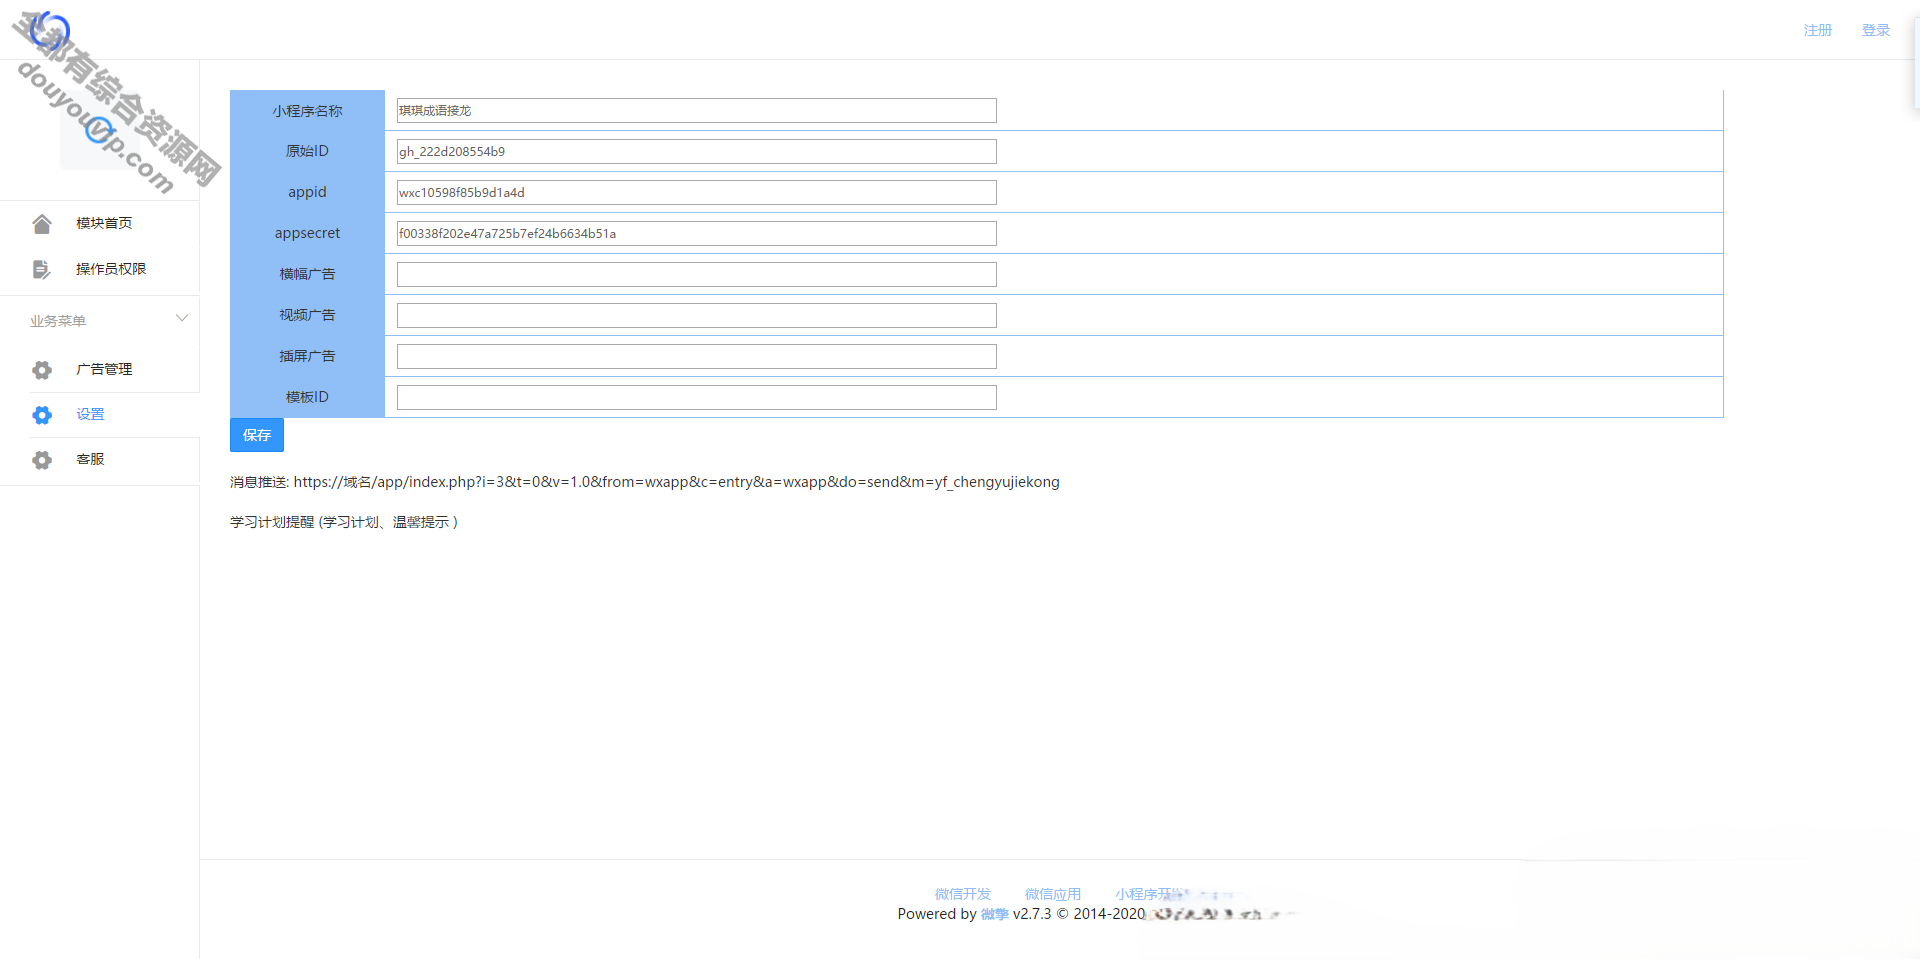Click the appid input field
This screenshot has width=1920, height=959.
tap(696, 192)
